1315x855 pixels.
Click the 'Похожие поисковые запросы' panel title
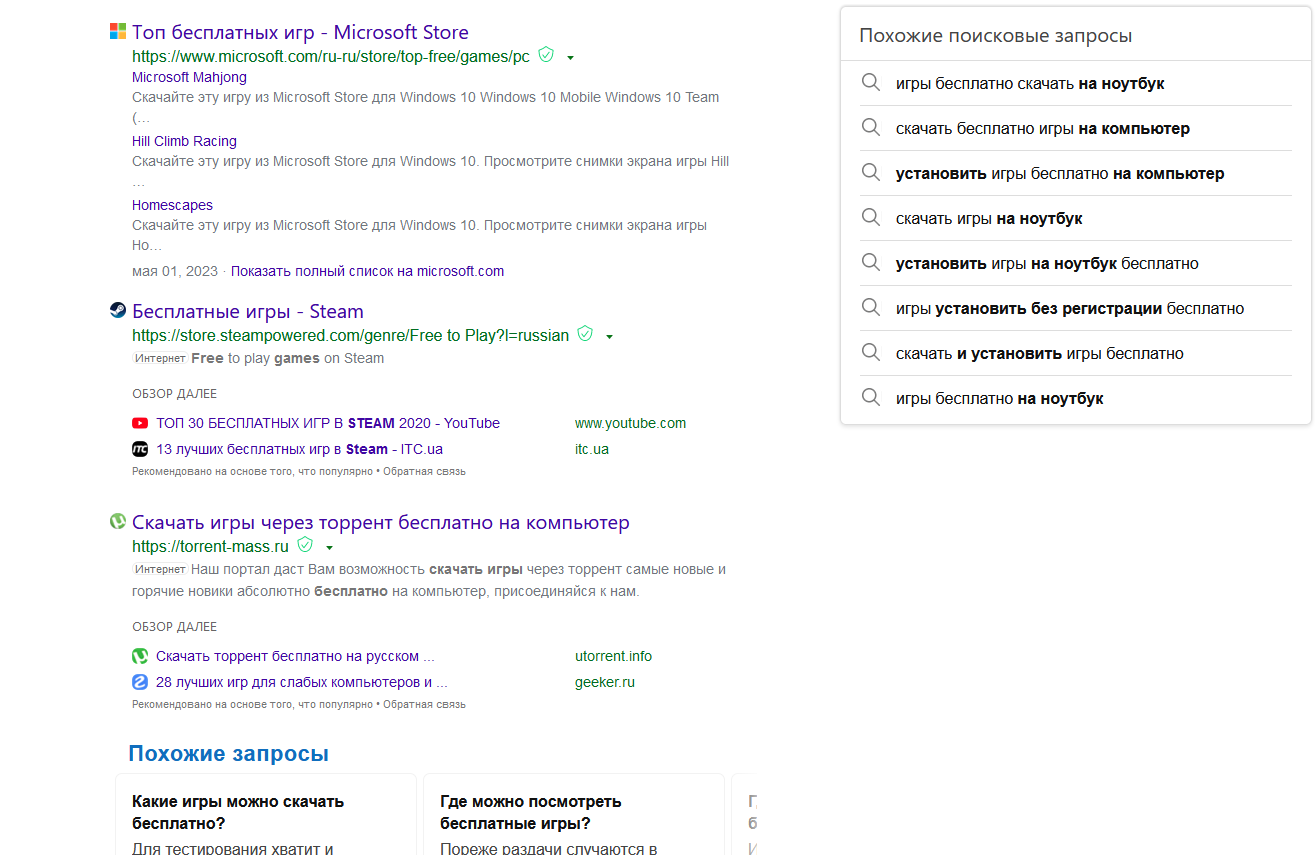(995, 36)
